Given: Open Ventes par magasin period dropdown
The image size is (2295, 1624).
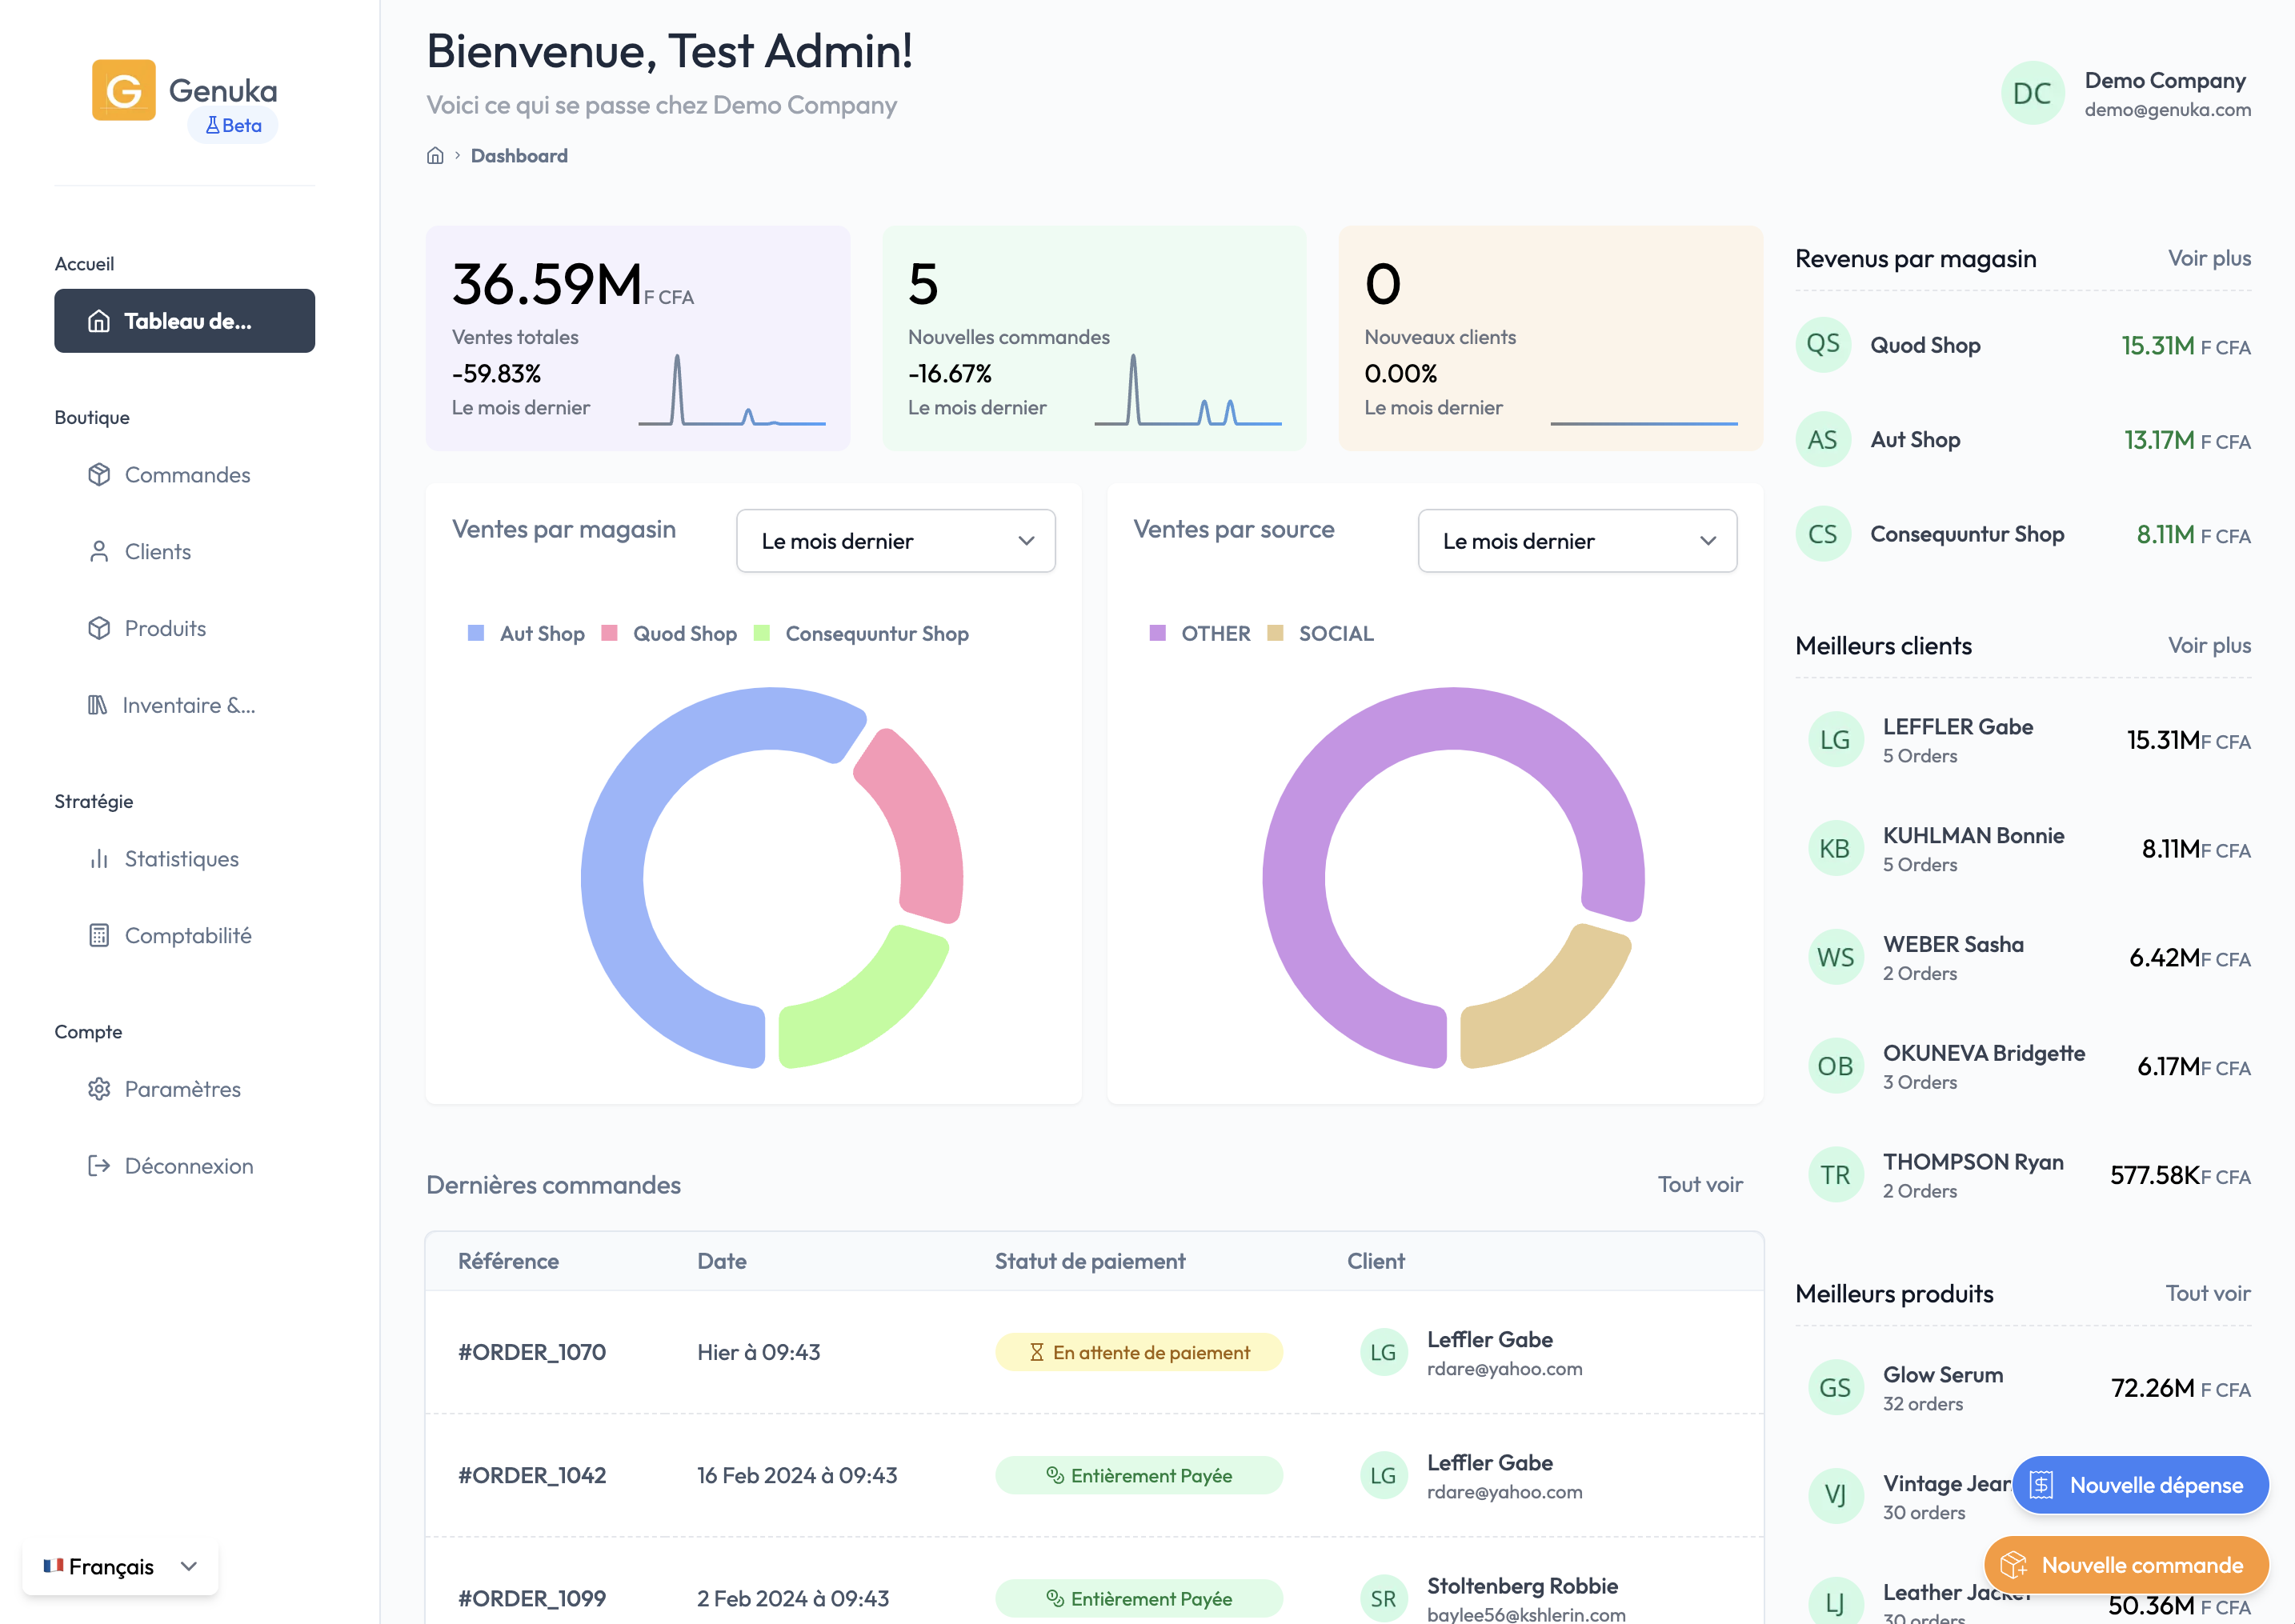Looking at the screenshot, I should point(895,541).
